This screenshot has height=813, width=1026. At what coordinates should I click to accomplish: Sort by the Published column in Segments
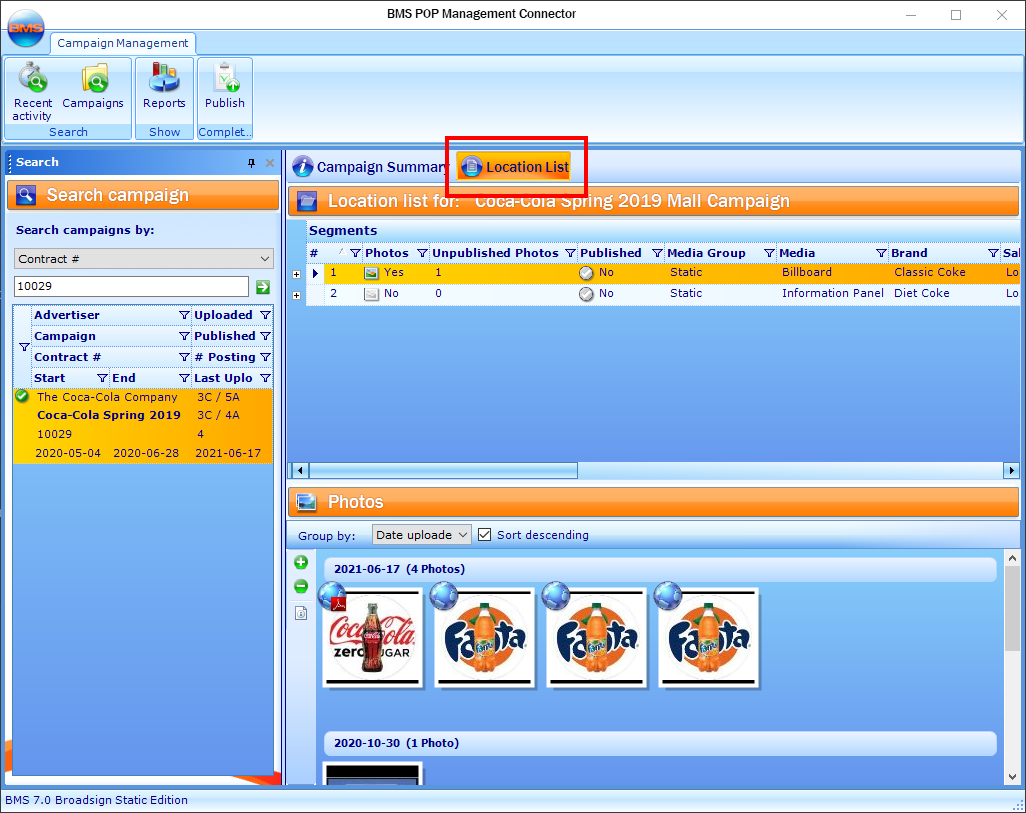(x=610, y=253)
